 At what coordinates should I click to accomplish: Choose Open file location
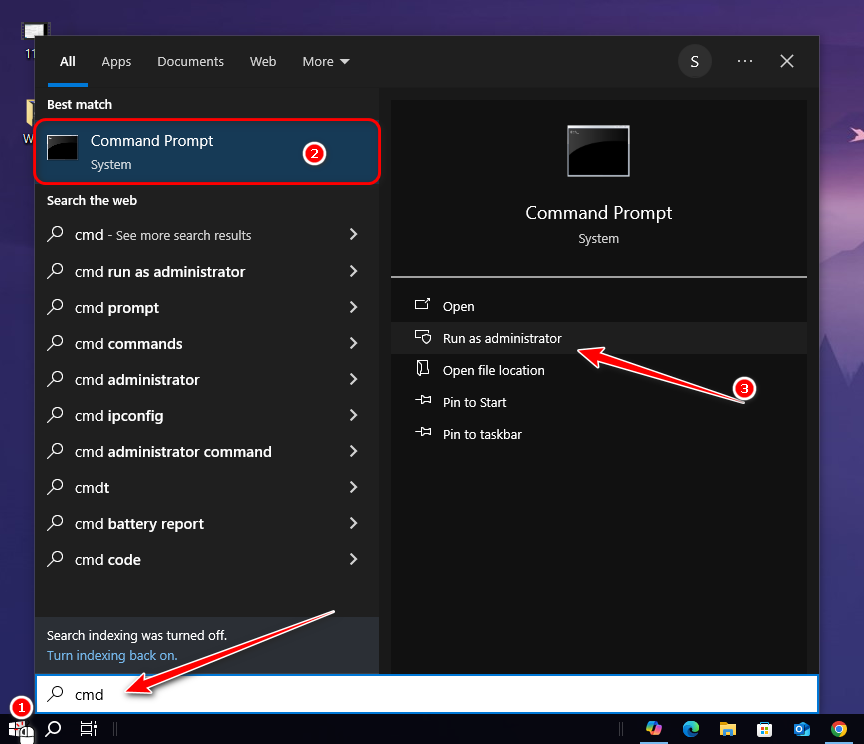tap(493, 370)
